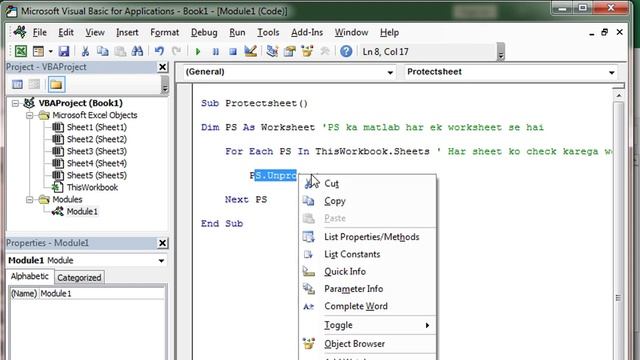The height and width of the screenshot is (360, 640).
Task: Open the File menu
Action: click(40, 32)
